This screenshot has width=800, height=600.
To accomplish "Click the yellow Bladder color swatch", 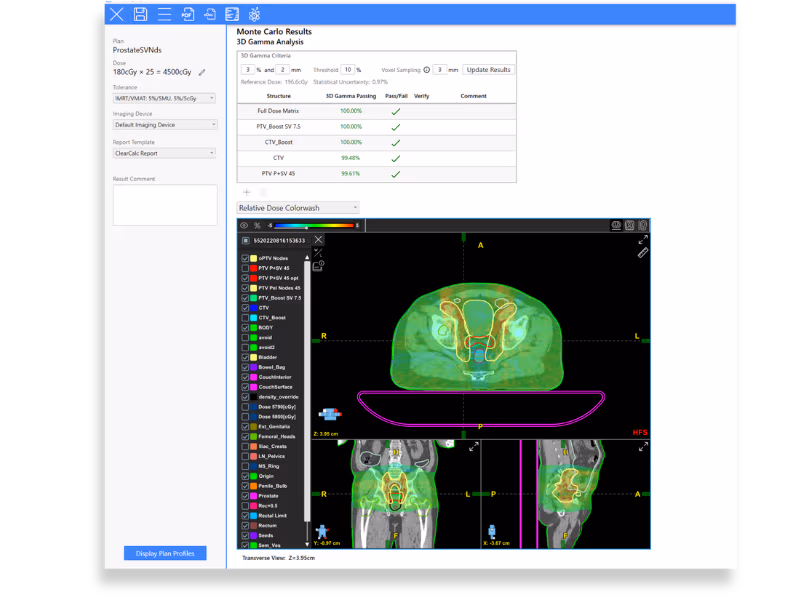I will pos(254,357).
